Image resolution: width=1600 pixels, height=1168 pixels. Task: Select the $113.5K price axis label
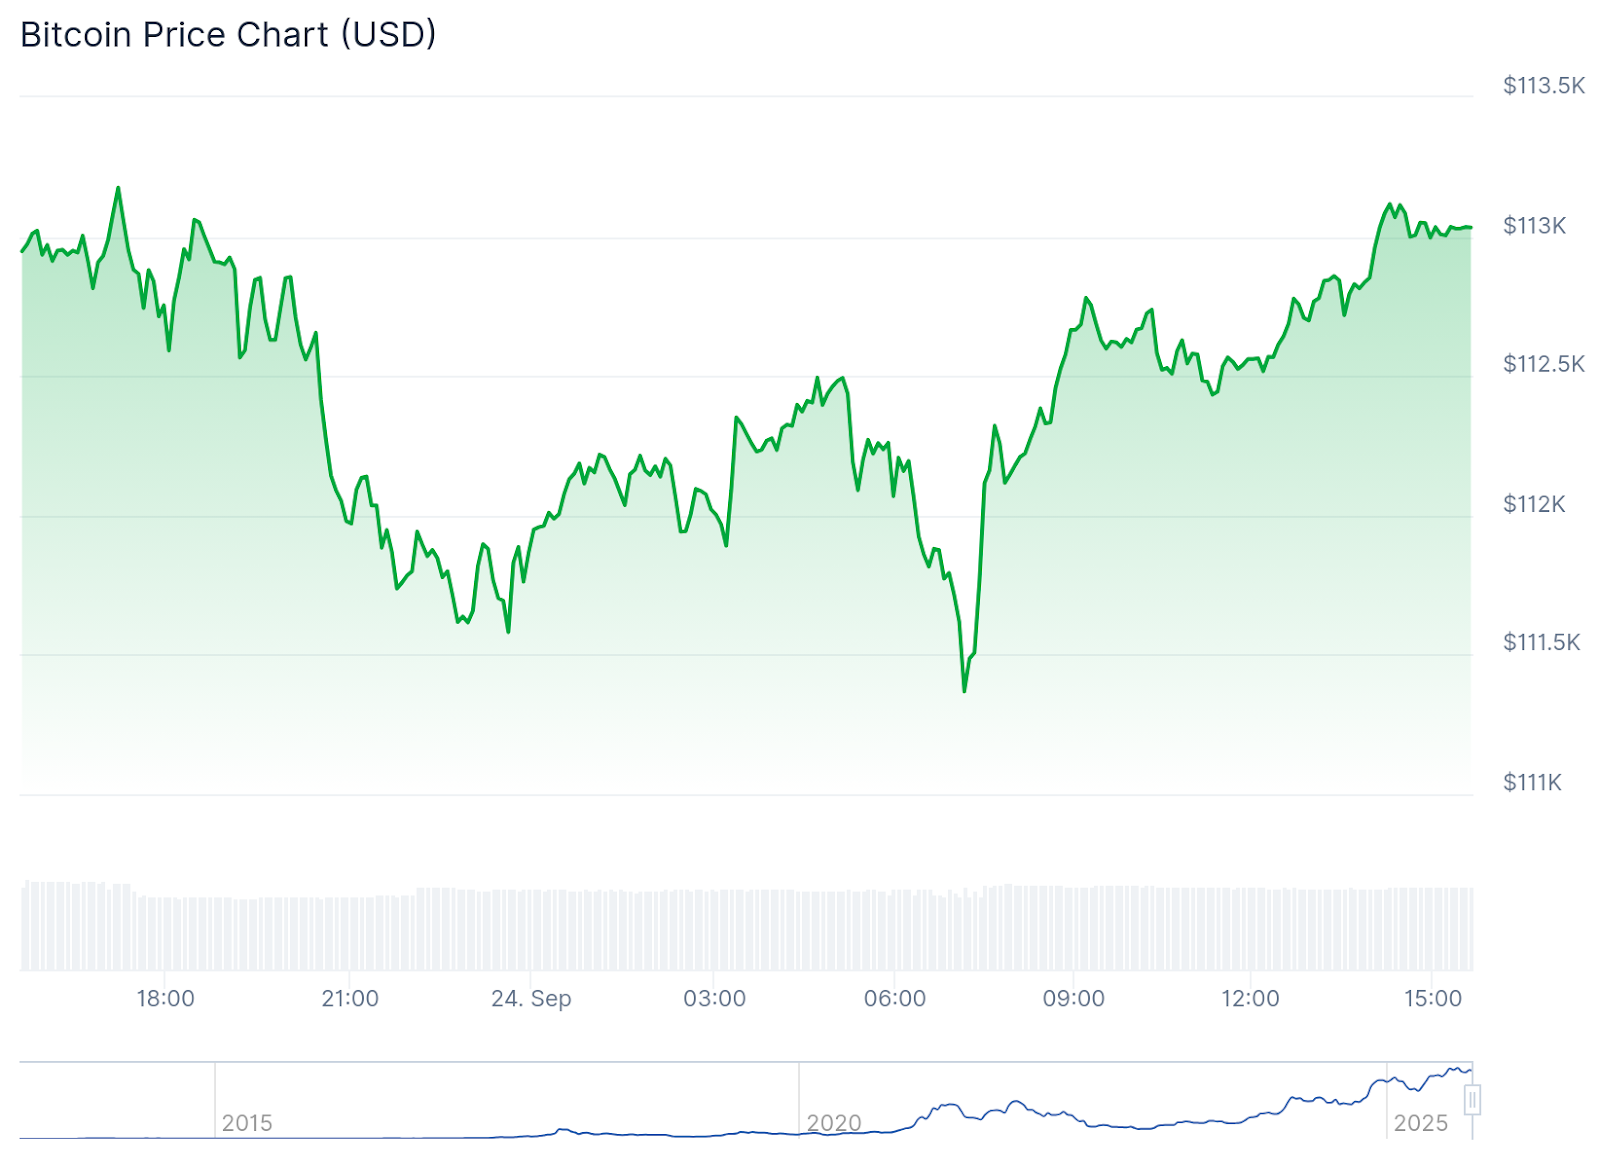(1544, 85)
